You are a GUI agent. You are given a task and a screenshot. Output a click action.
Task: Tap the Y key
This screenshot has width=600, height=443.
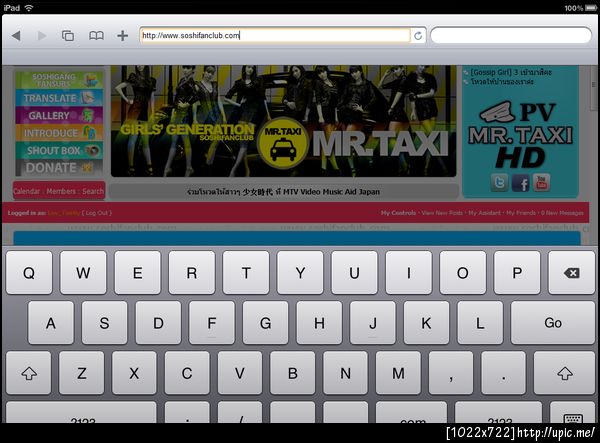click(x=300, y=273)
